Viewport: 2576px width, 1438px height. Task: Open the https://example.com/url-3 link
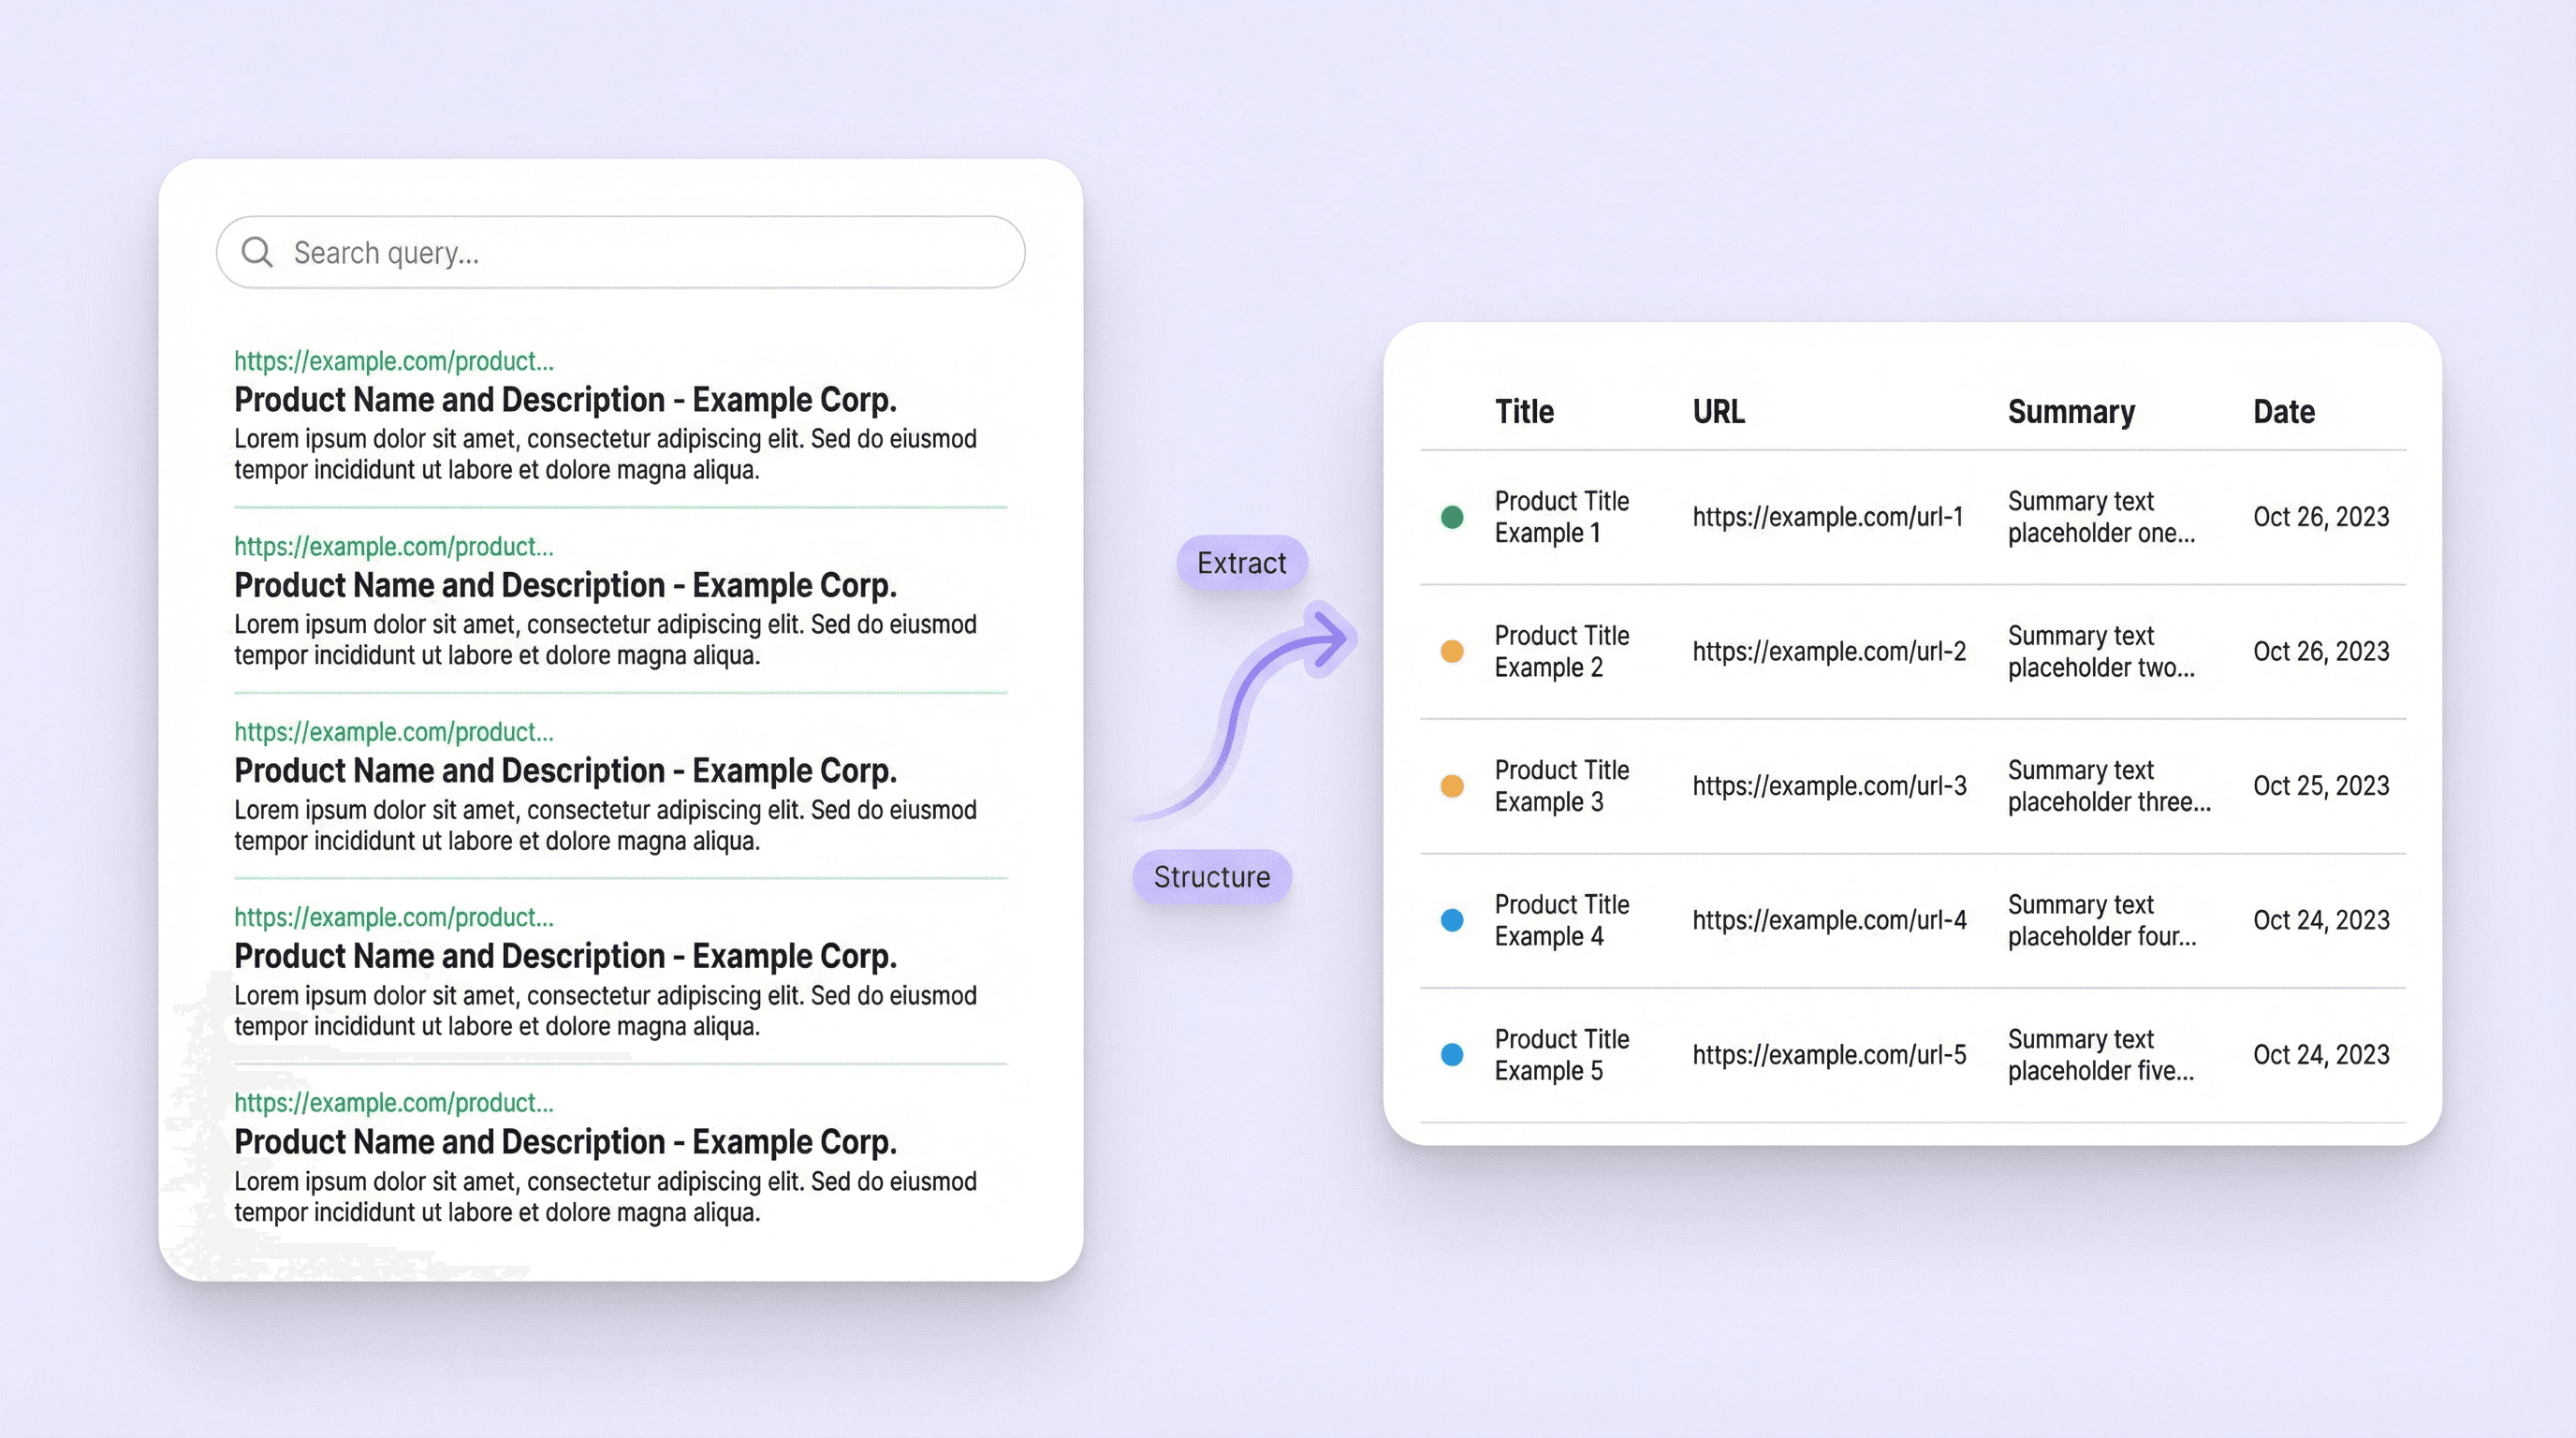coord(1829,786)
